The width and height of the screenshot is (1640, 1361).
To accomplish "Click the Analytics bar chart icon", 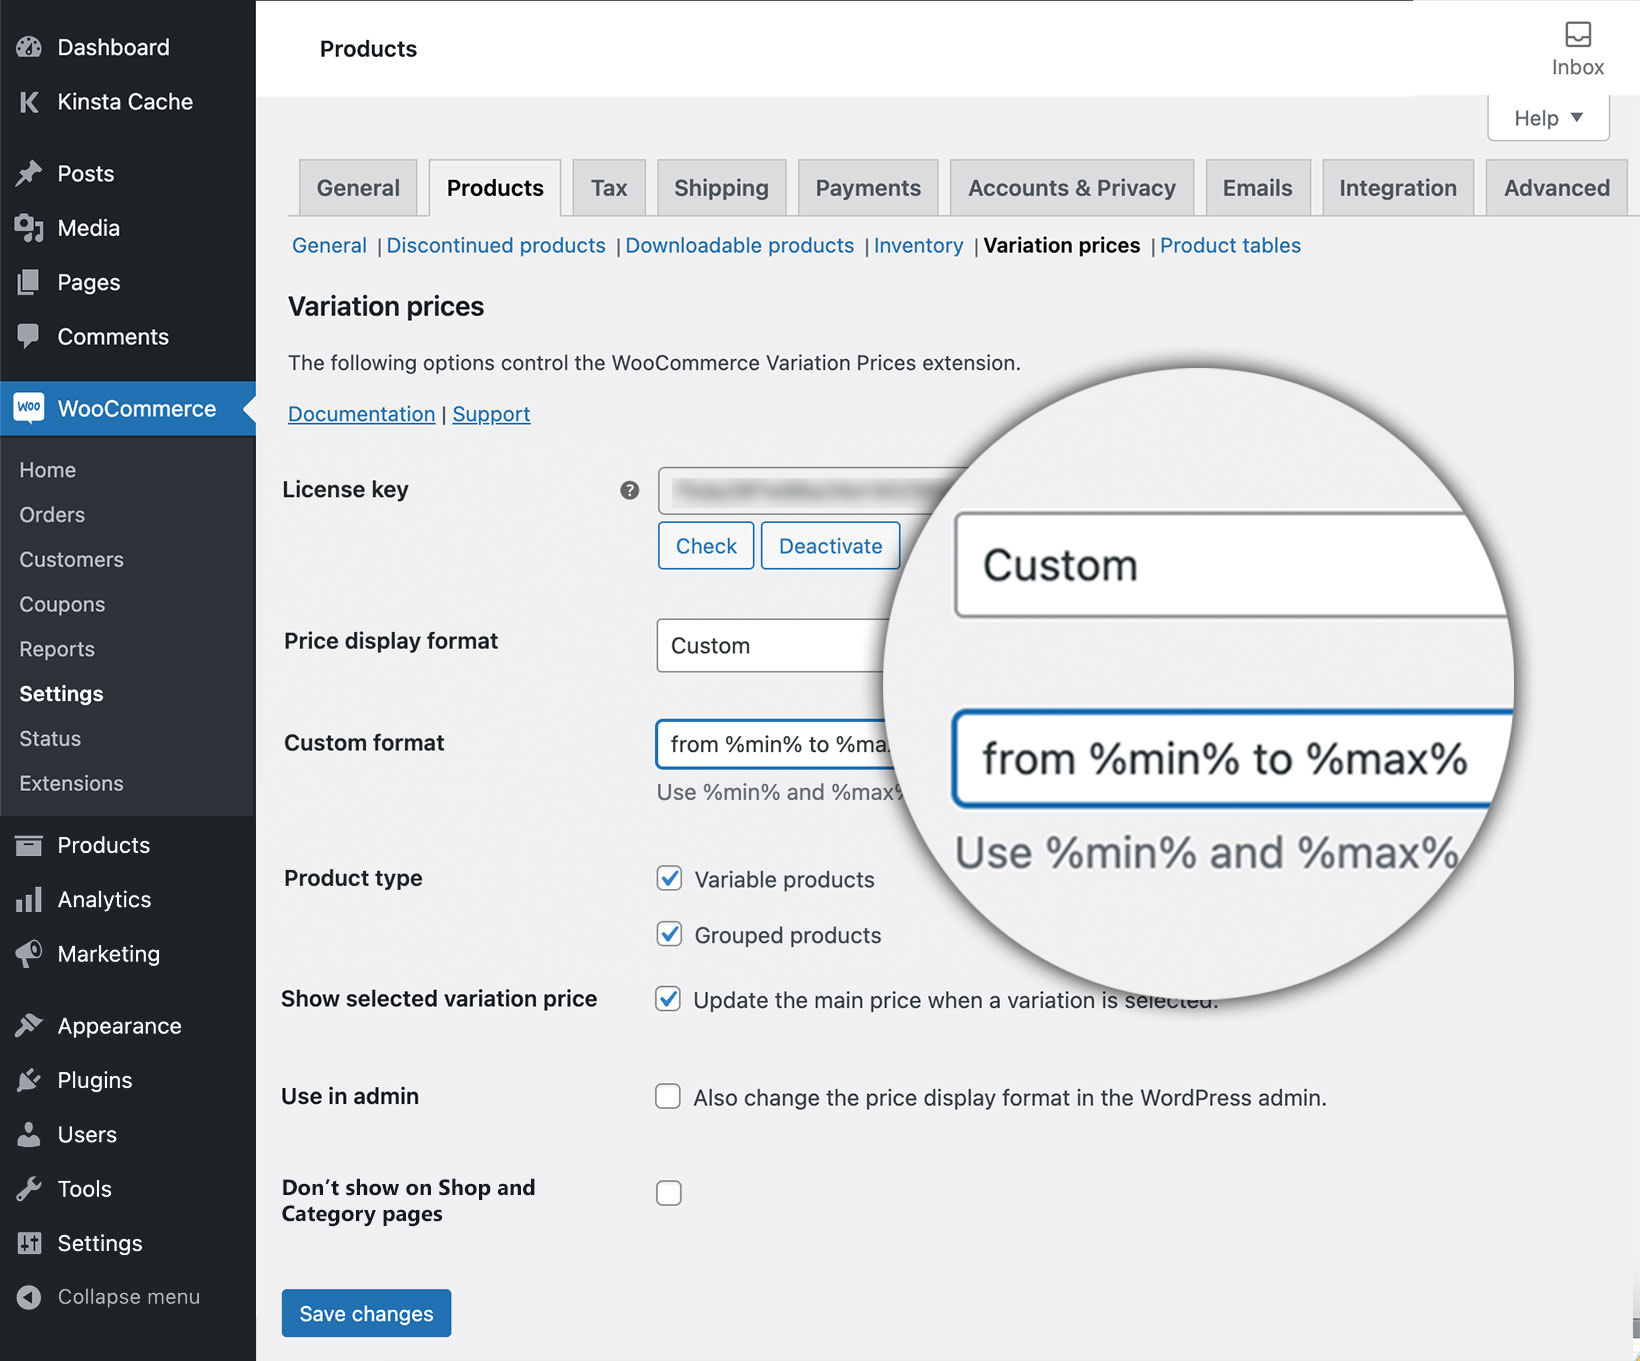I will pos(29,900).
